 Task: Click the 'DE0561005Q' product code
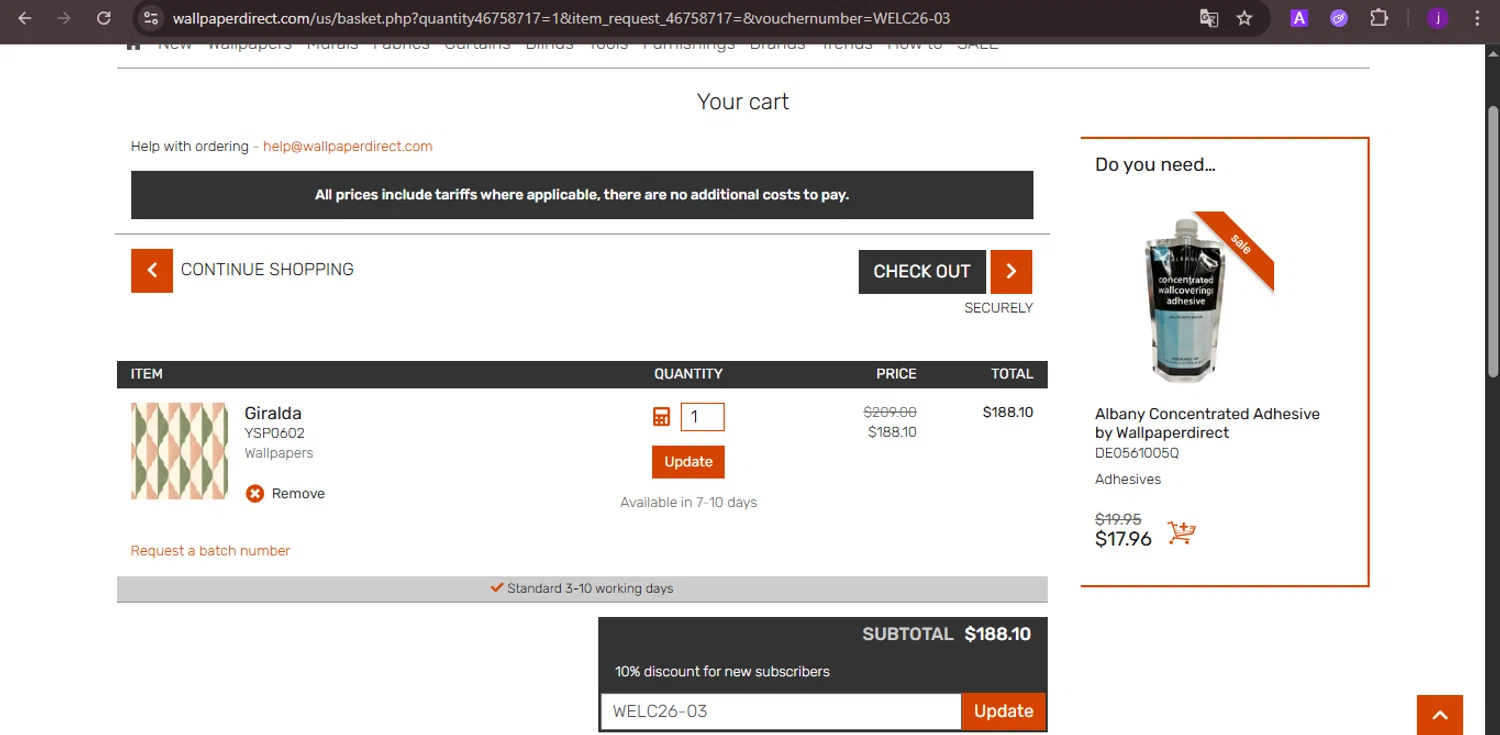1137,453
